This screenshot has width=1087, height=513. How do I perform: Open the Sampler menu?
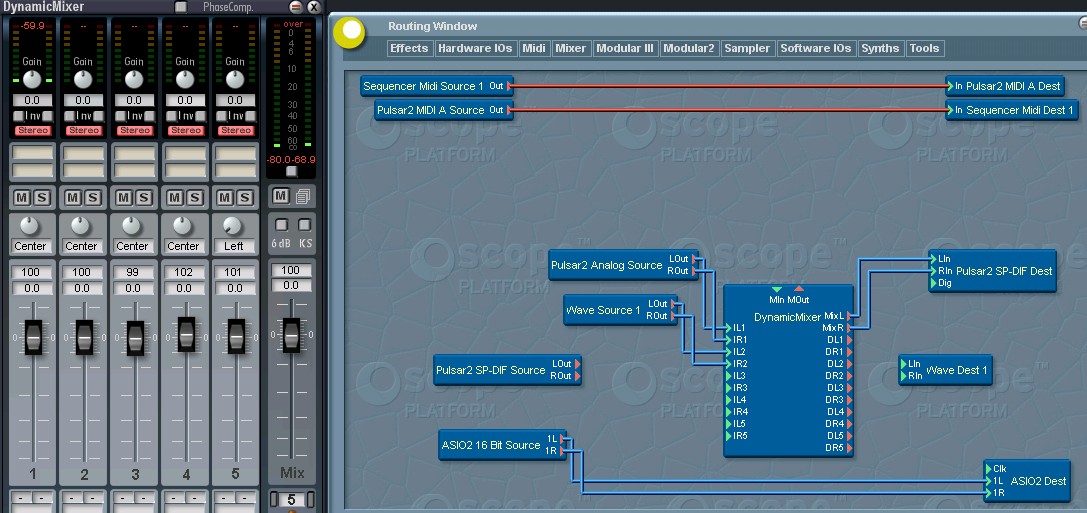pos(747,49)
